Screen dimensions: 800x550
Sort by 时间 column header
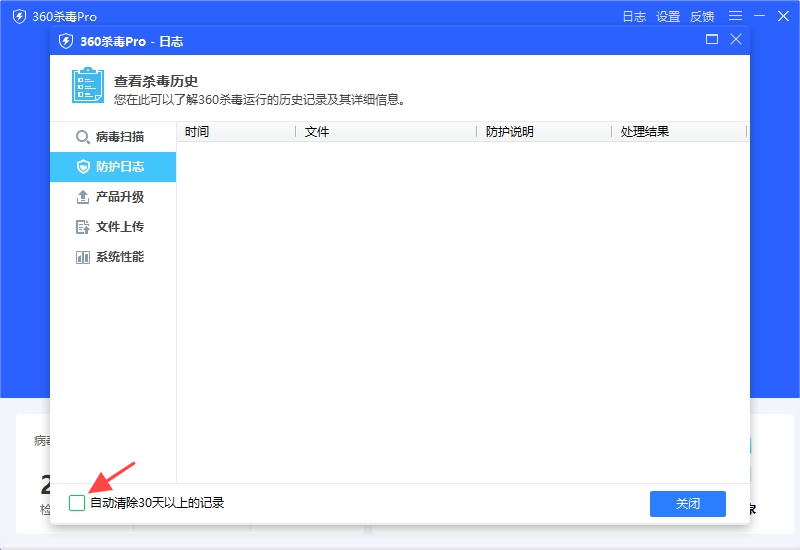tap(236, 132)
